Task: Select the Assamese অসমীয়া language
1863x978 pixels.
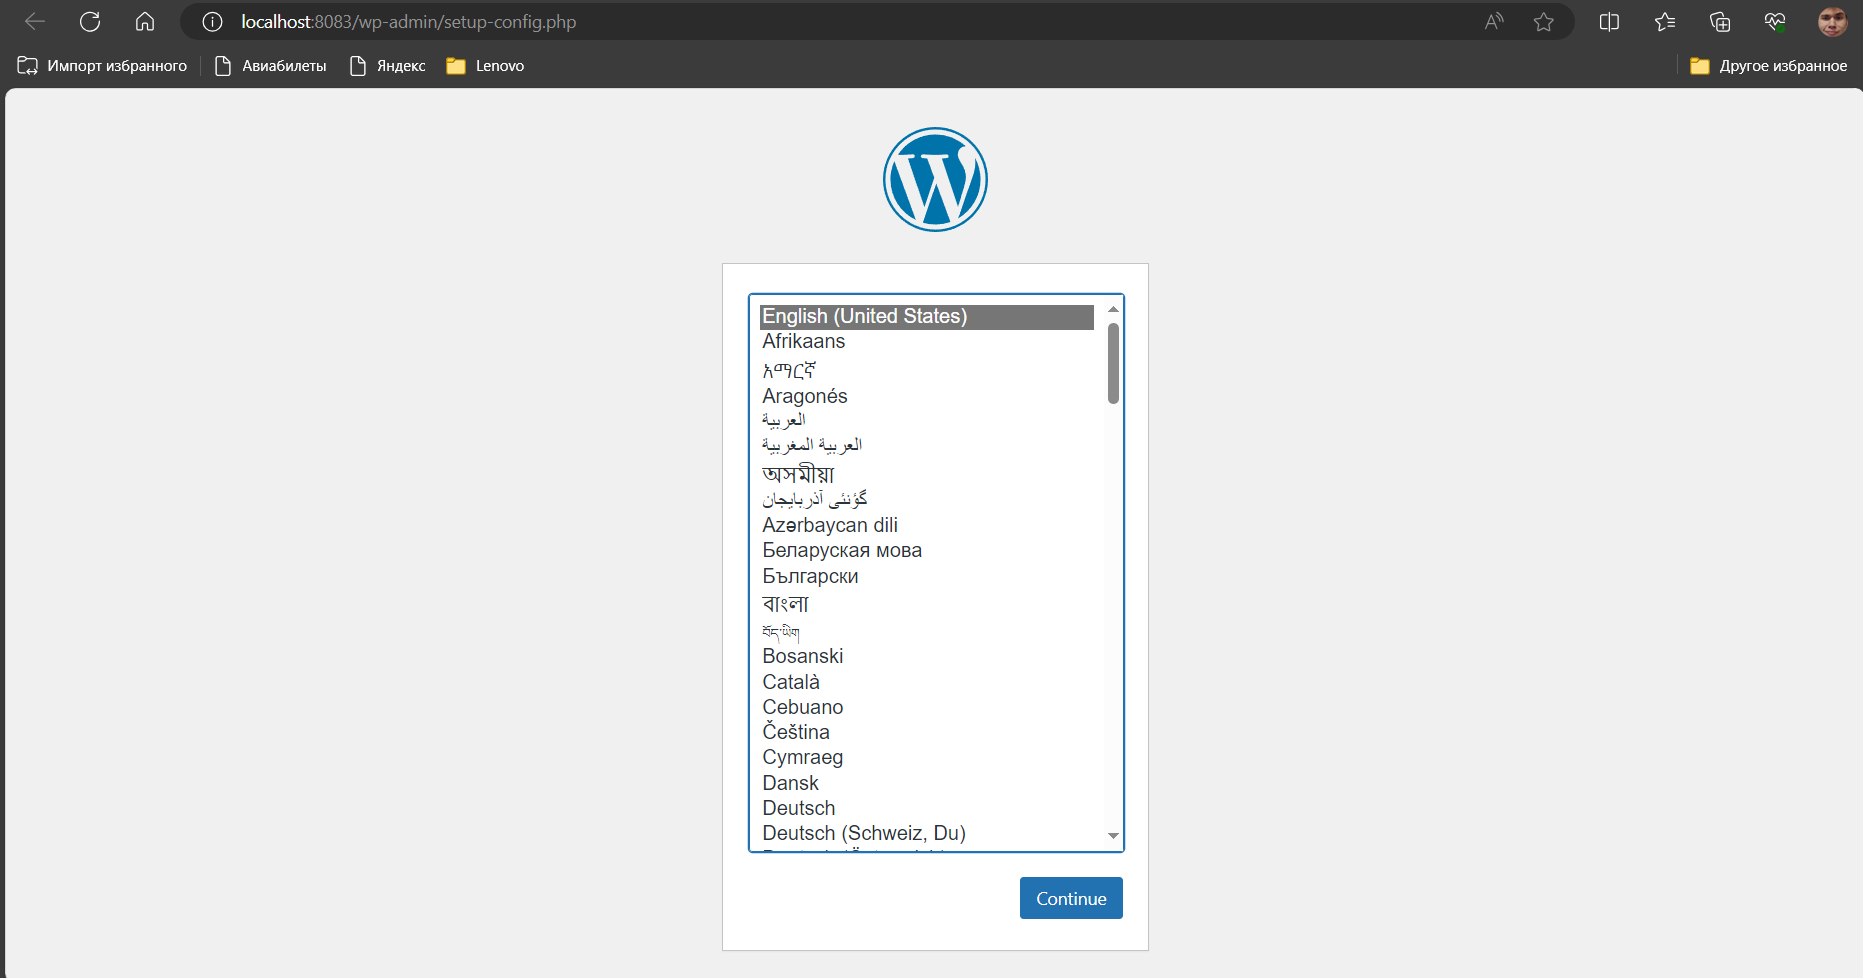Action: click(x=926, y=473)
